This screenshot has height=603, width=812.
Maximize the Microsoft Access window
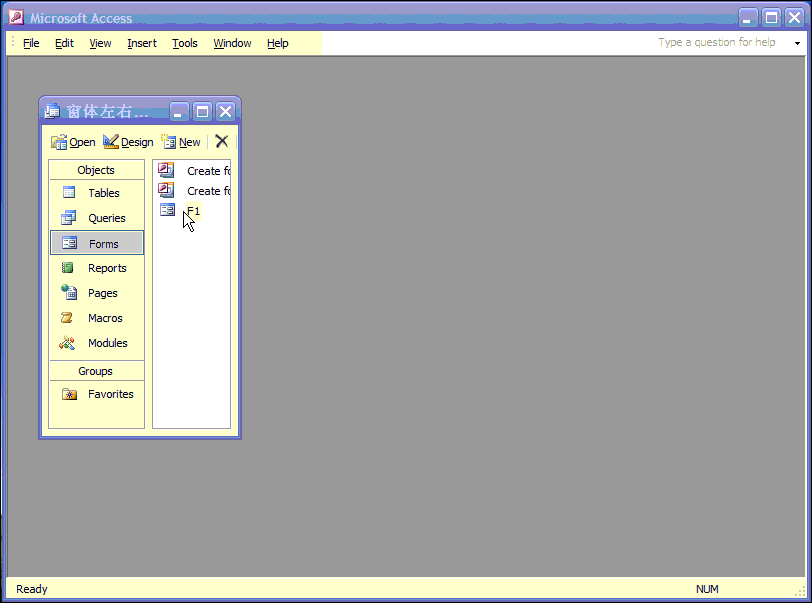pyautogui.click(x=771, y=18)
